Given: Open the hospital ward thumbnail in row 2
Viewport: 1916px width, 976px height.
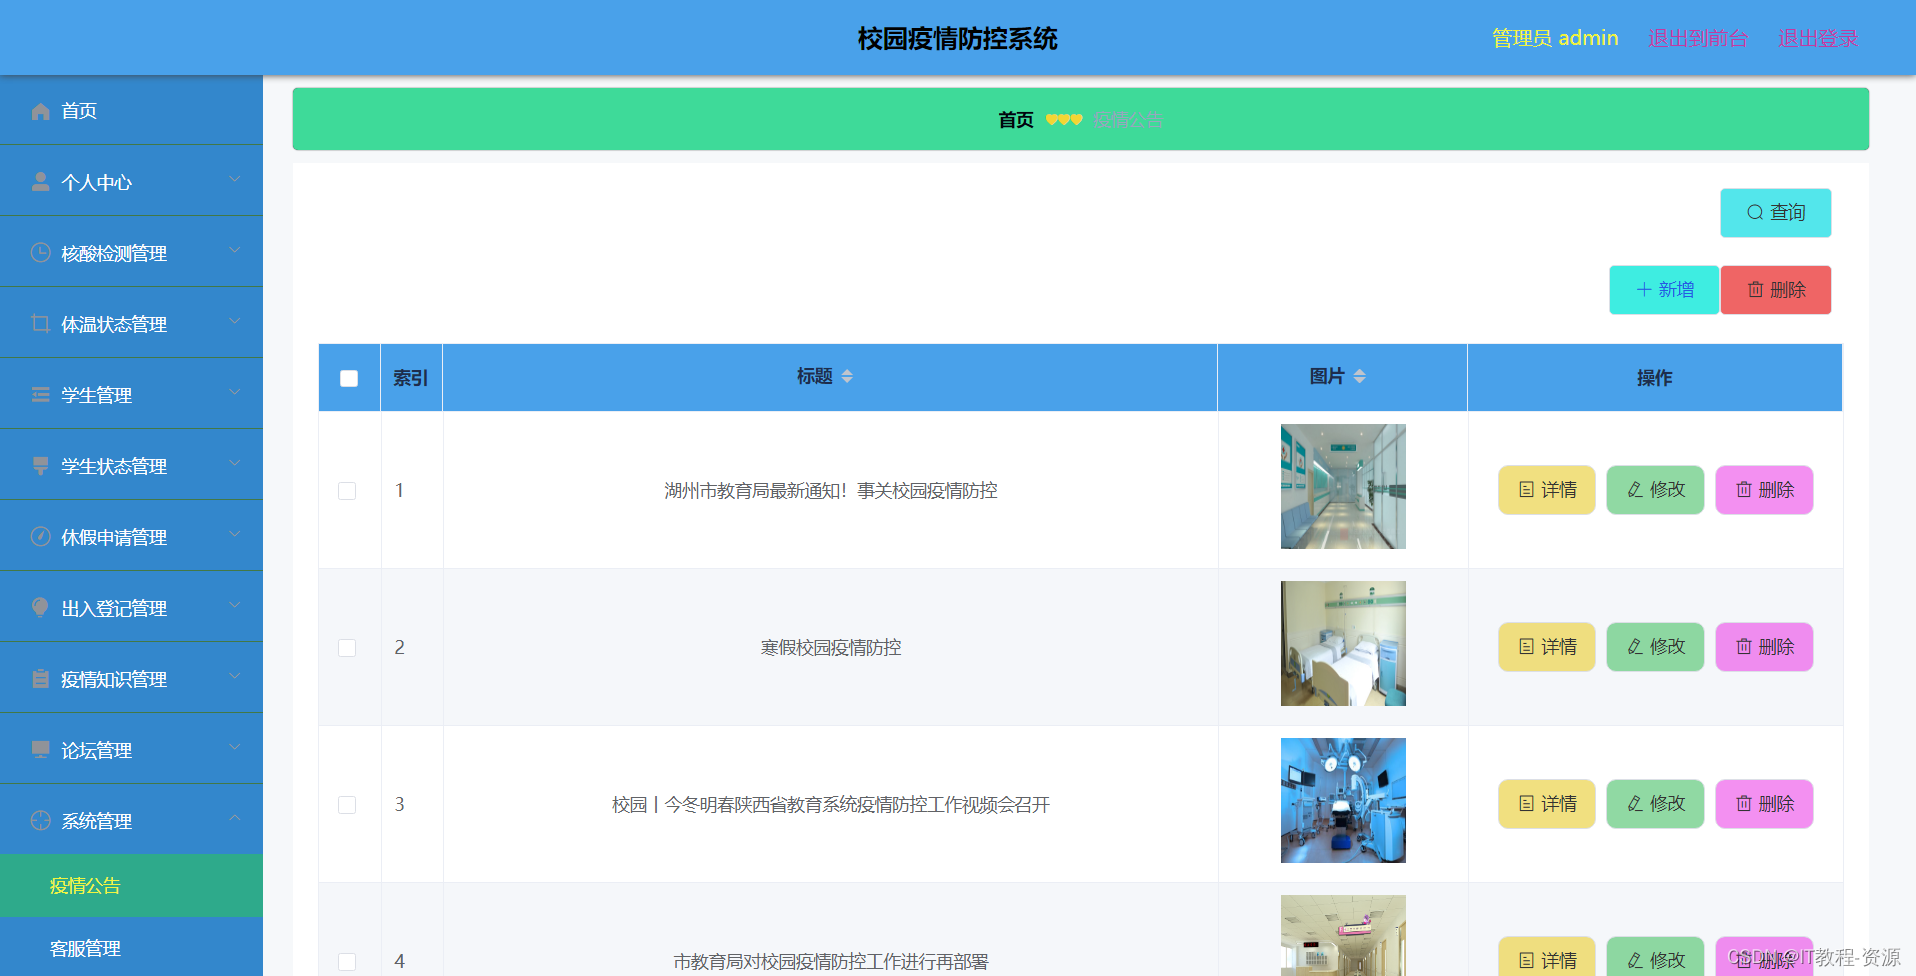Looking at the screenshot, I should (x=1343, y=643).
